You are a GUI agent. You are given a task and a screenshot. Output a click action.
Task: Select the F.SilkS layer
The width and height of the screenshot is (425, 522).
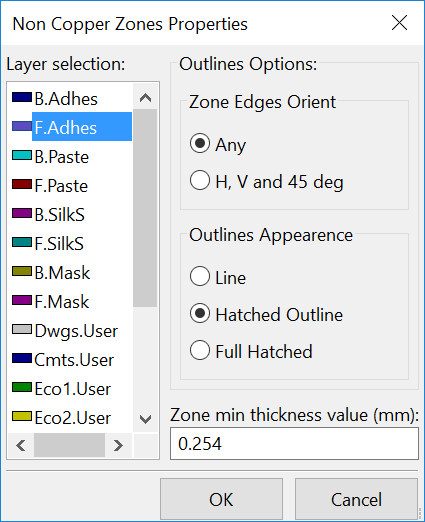click(x=59, y=244)
